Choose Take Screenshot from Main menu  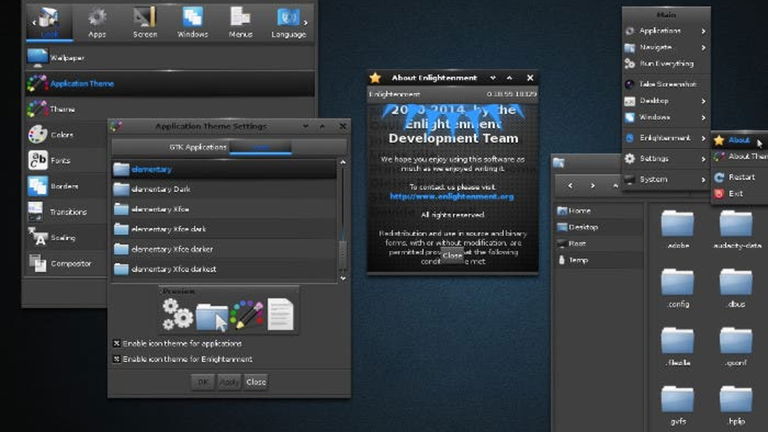coord(666,84)
